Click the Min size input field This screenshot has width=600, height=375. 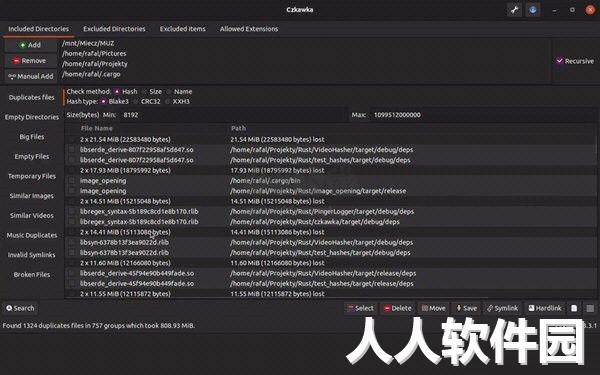233,115
